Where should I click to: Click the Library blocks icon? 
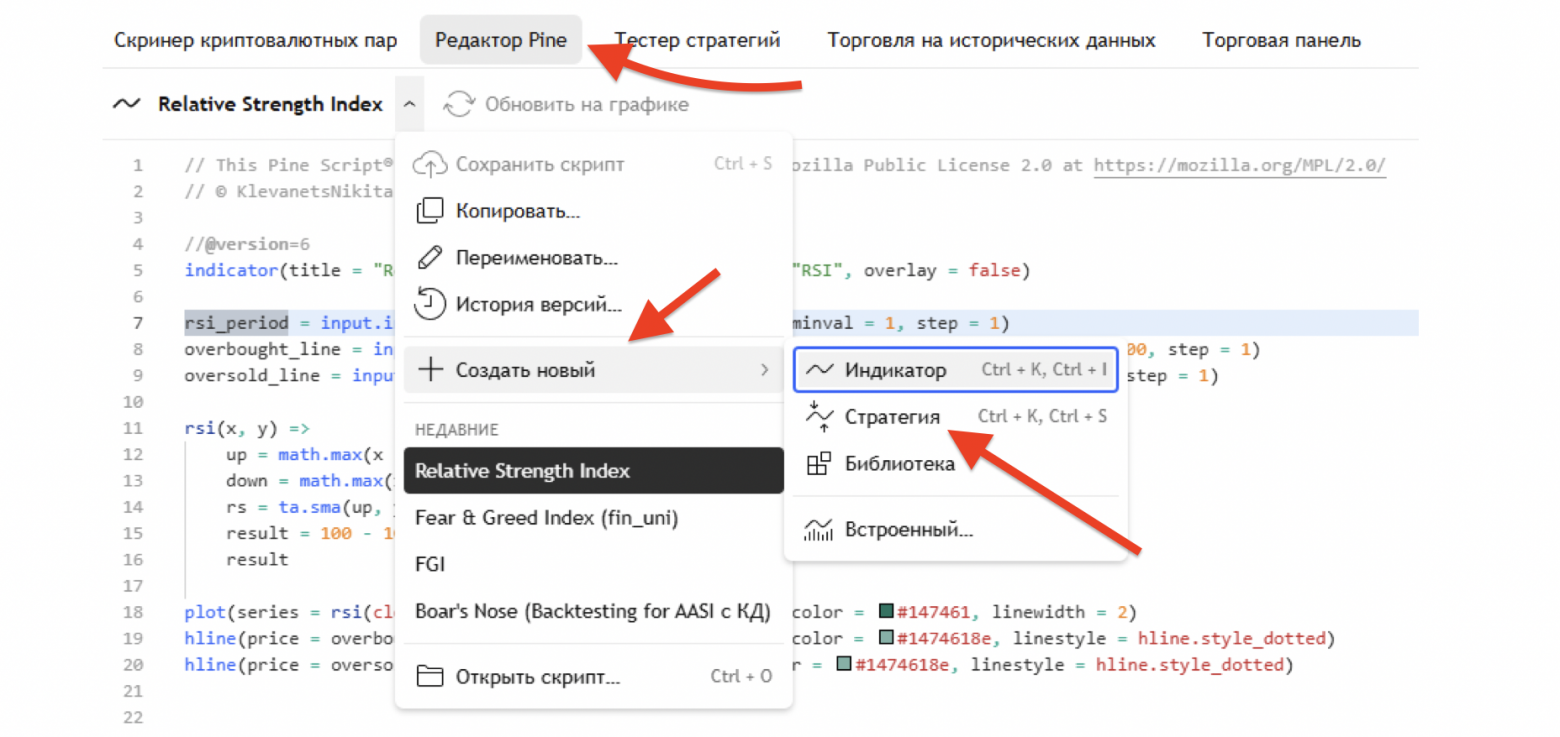point(819,464)
